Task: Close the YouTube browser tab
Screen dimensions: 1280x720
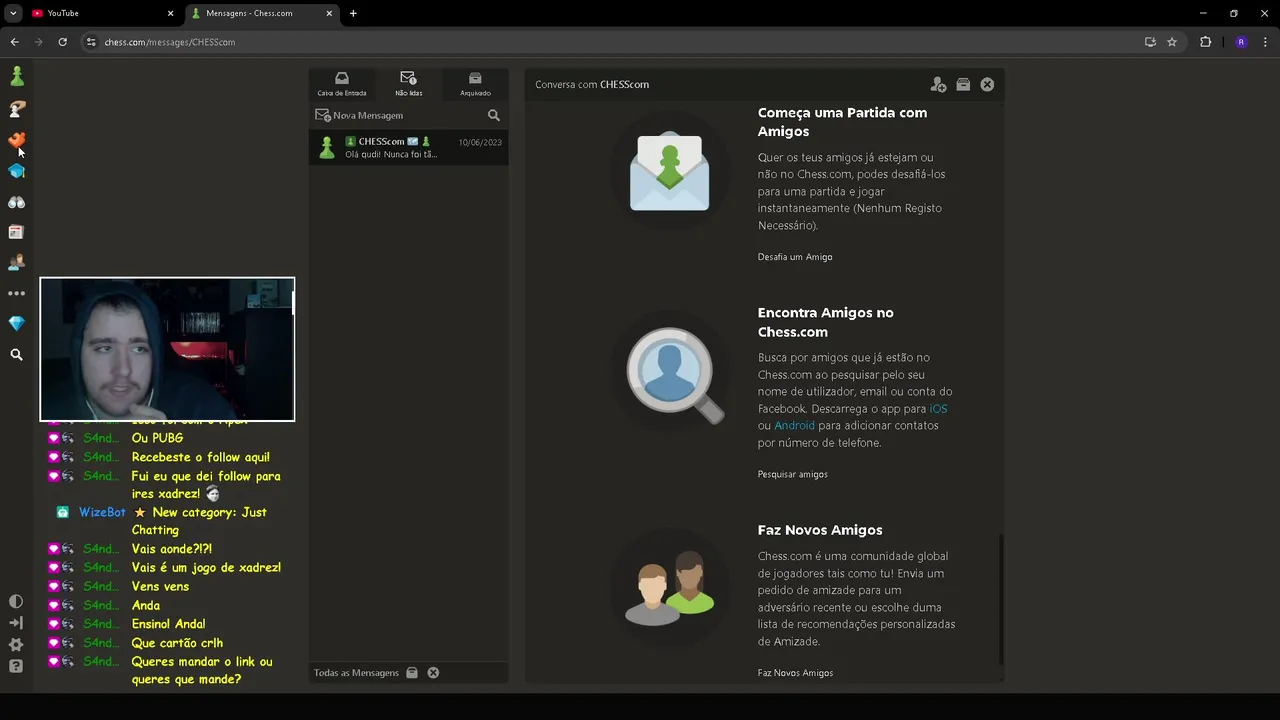Action: coord(170,13)
